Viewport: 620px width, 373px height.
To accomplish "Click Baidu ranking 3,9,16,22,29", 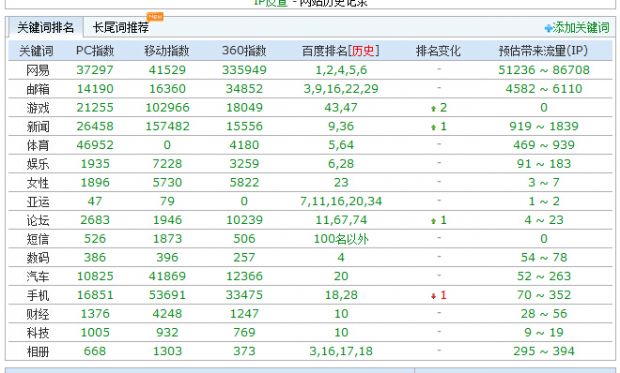I will pos(341,89).
